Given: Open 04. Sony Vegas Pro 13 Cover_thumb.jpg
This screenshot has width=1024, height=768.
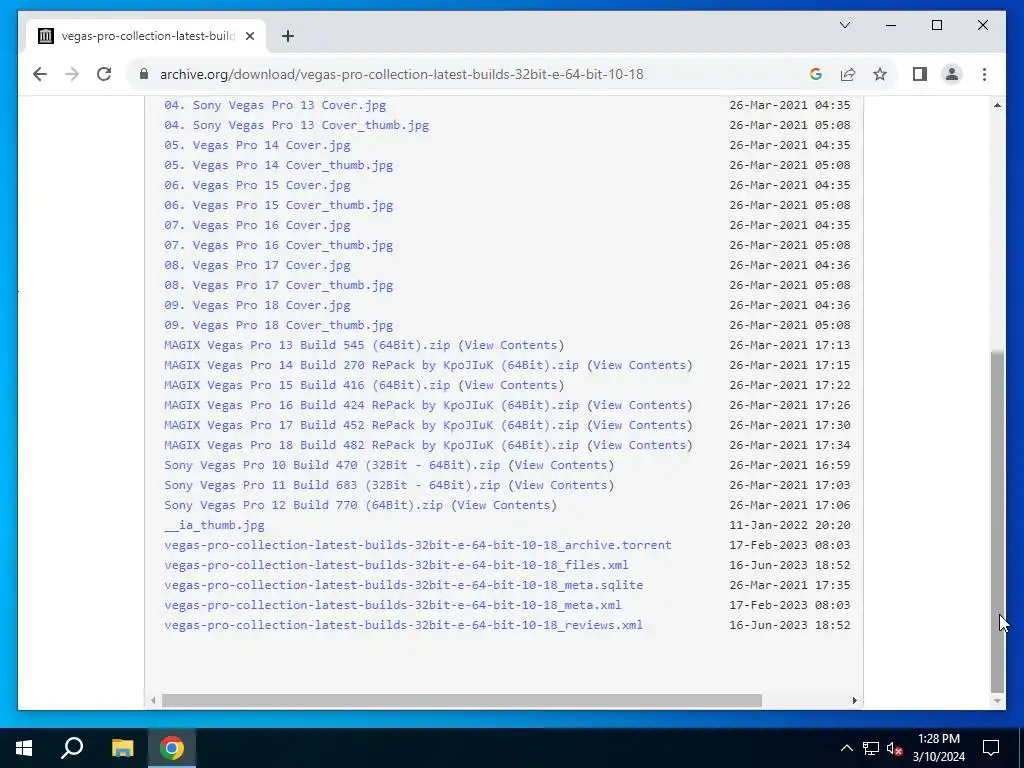Looking at the screenshot, I should (296, 125).
